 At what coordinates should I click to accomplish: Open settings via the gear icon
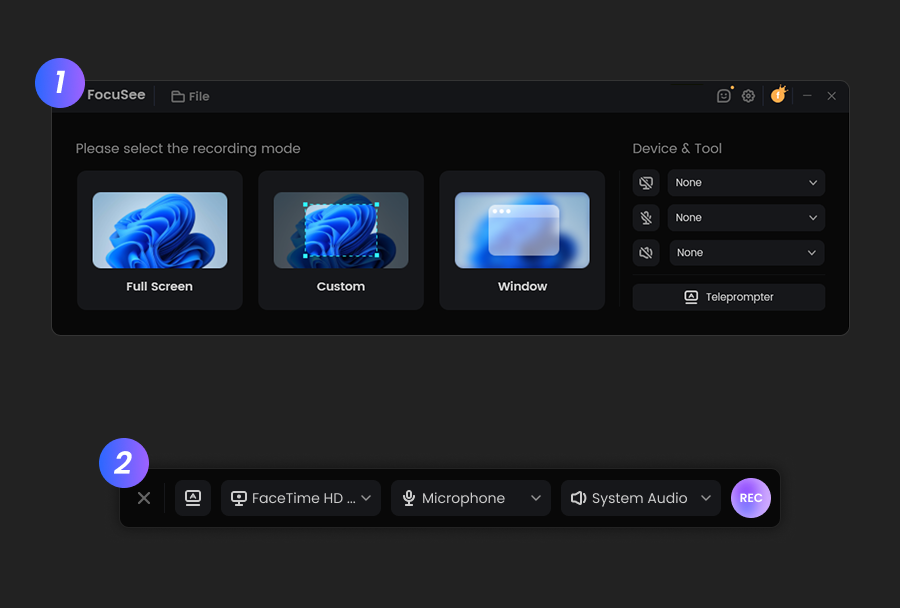(x=748, y=96)
